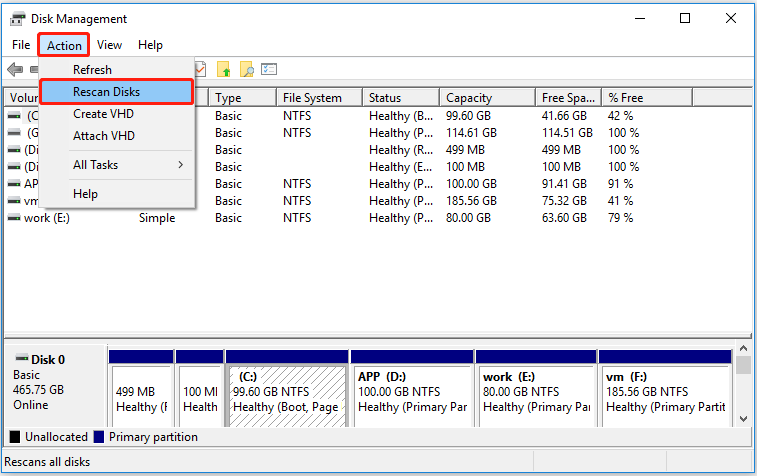Click the Healthy (E... status cell
This screenshot has width=757, height=476.
[x=401, y=167]
